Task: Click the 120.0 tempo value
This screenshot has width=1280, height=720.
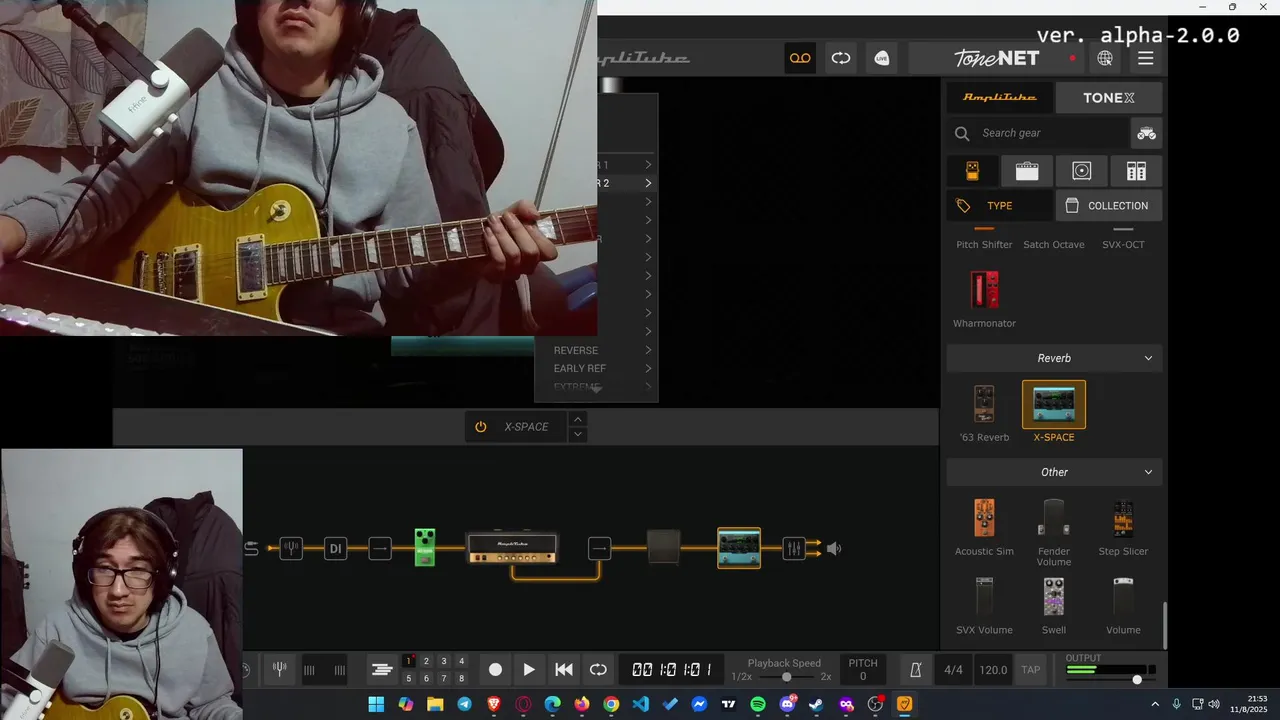Action: point(993,670)
